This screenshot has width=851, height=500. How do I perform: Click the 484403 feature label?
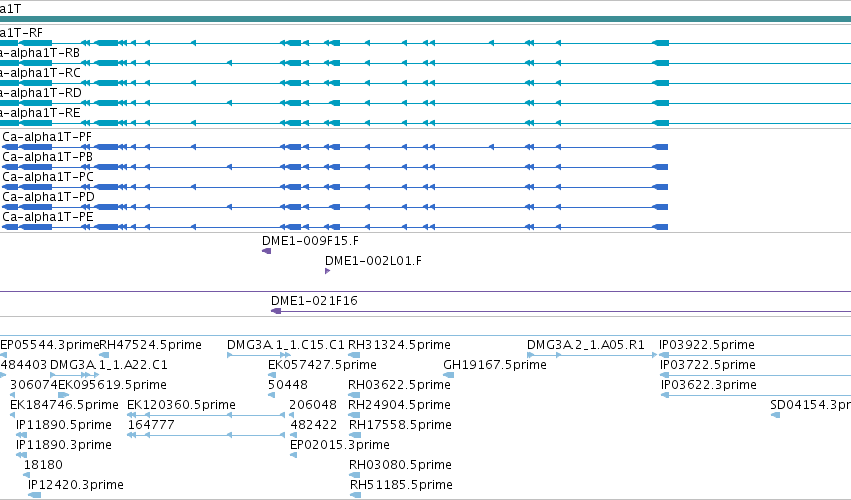coord(22,365)
